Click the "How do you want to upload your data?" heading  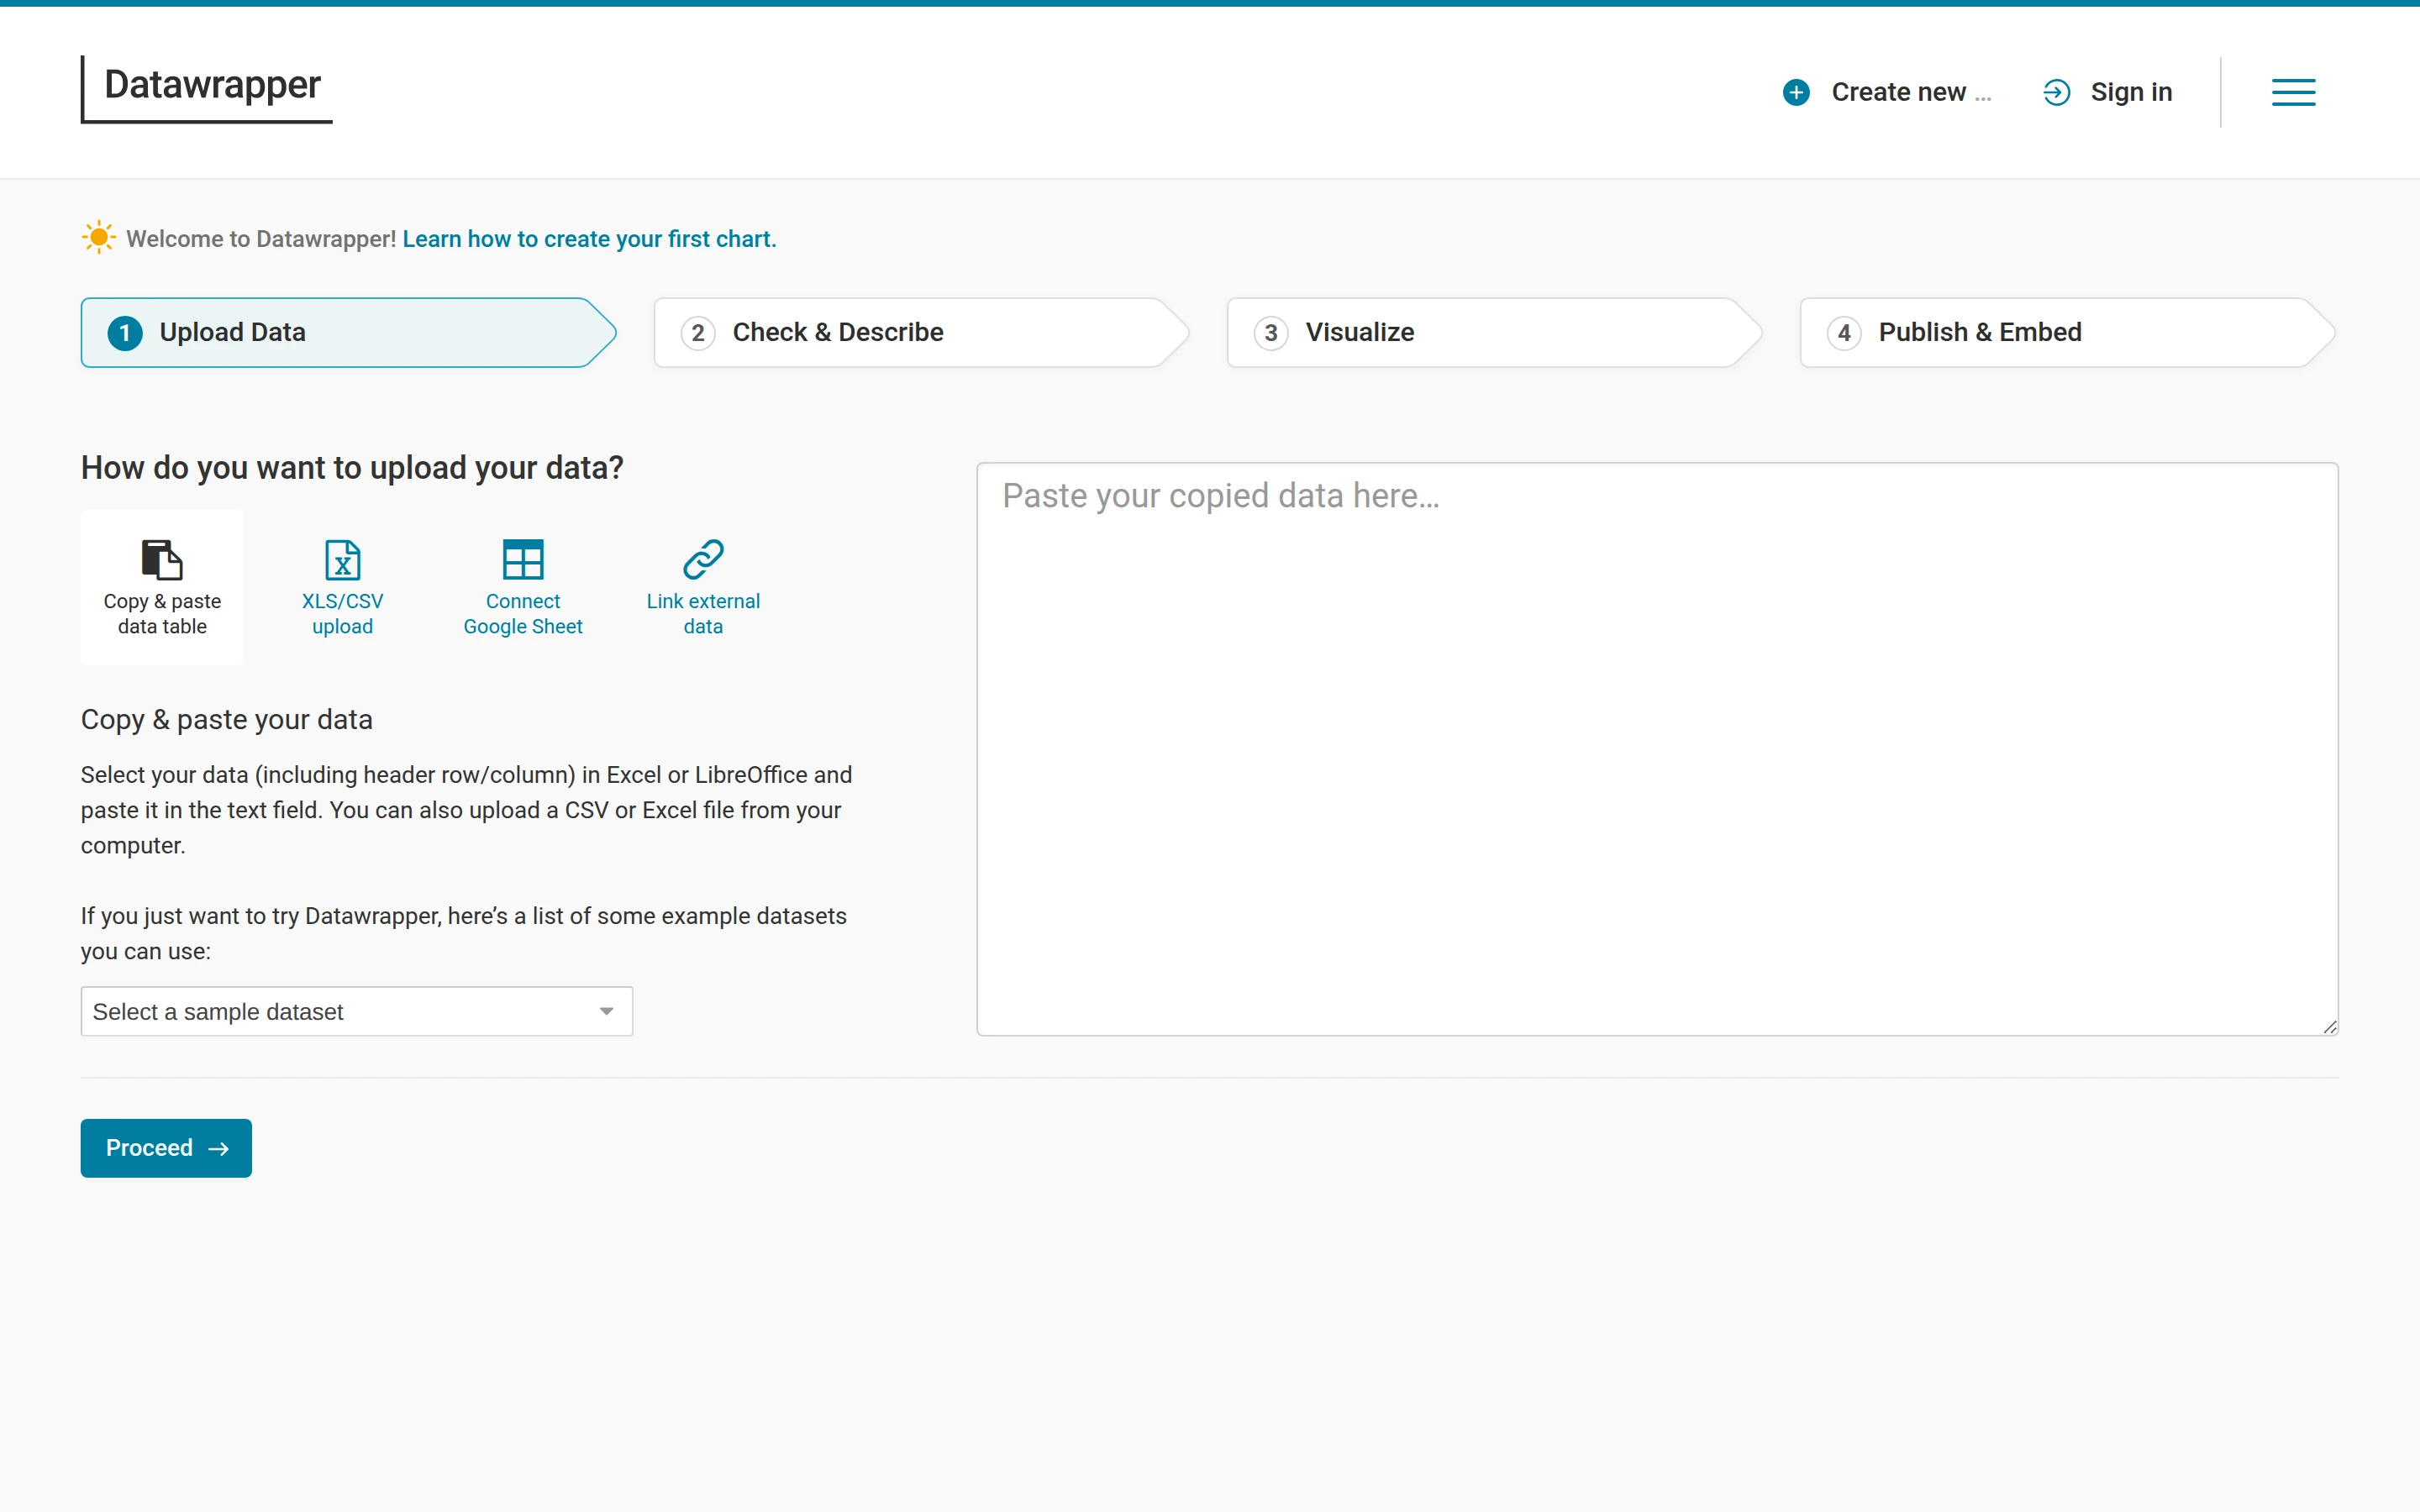point(352,467)
